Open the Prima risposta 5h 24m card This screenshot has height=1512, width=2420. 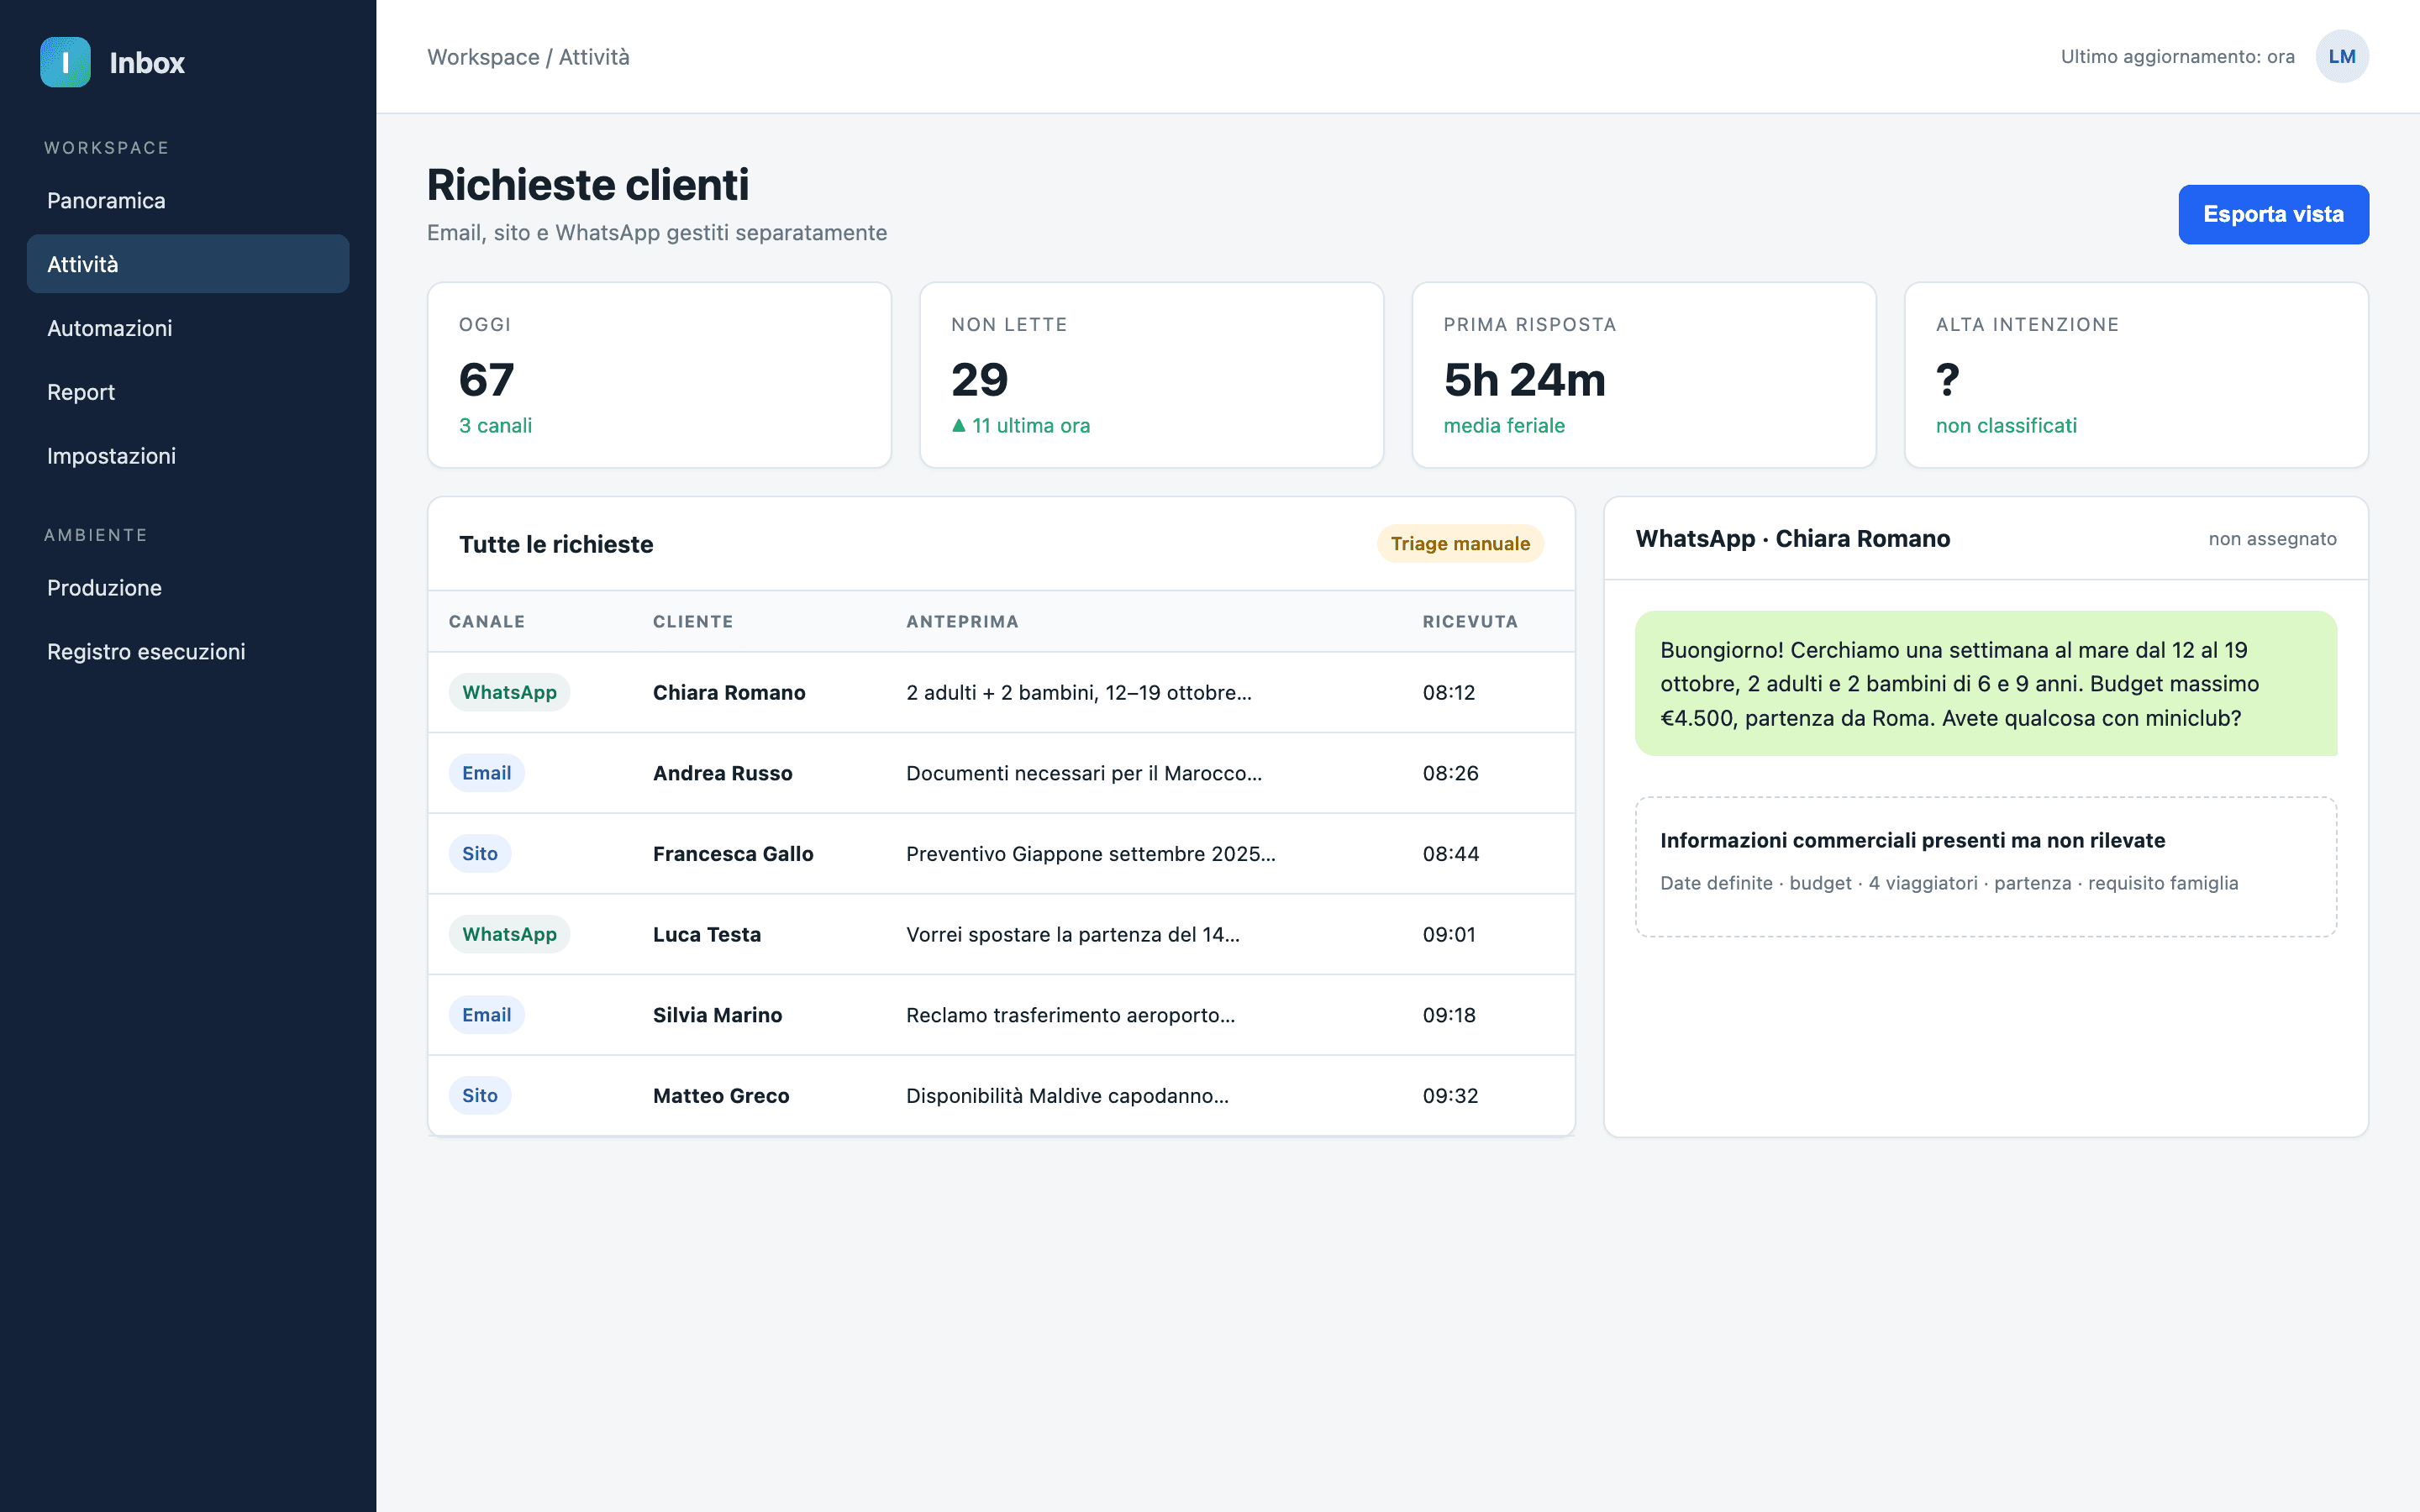[x=1643, y=375]
